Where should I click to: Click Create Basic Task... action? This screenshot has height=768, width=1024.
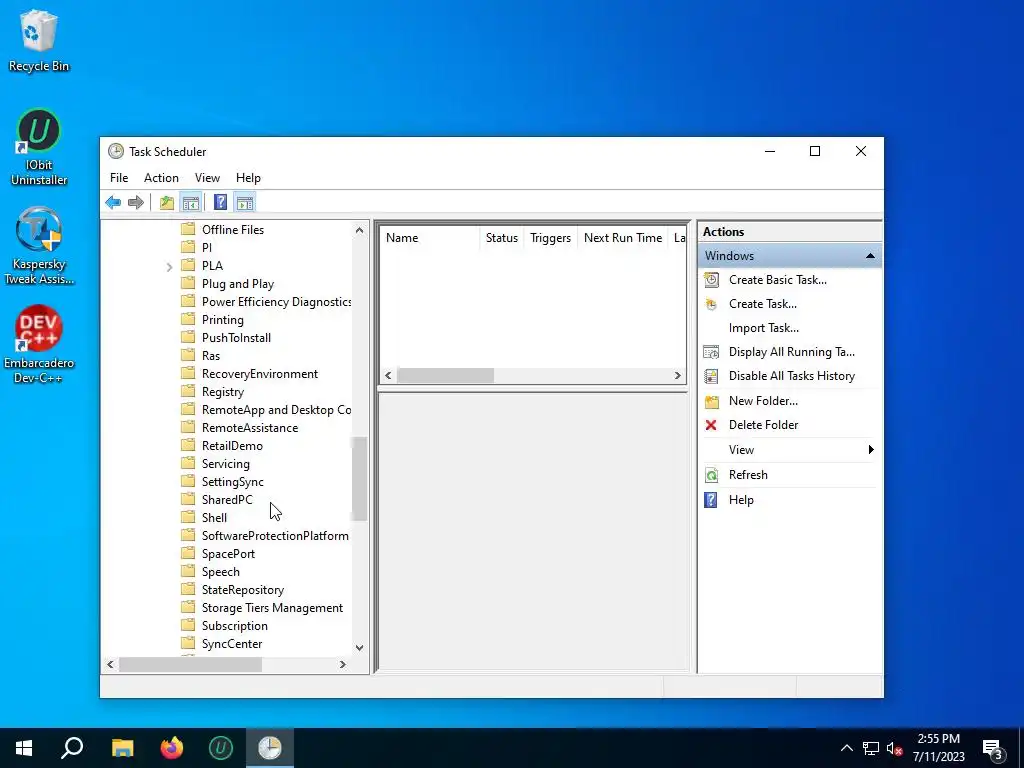pos(777,280)
